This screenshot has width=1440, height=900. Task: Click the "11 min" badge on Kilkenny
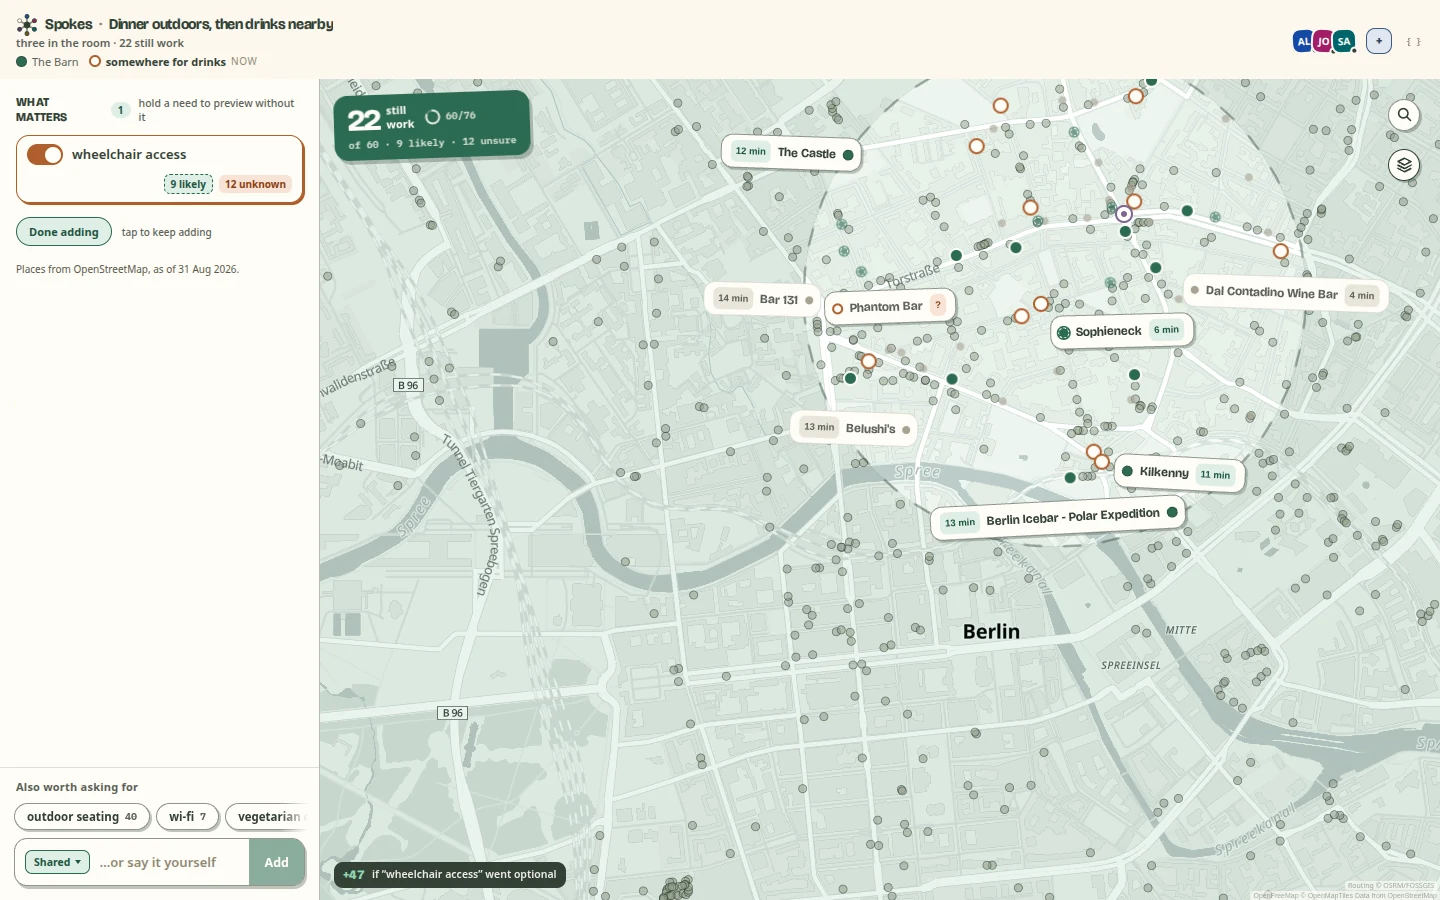1216,475
